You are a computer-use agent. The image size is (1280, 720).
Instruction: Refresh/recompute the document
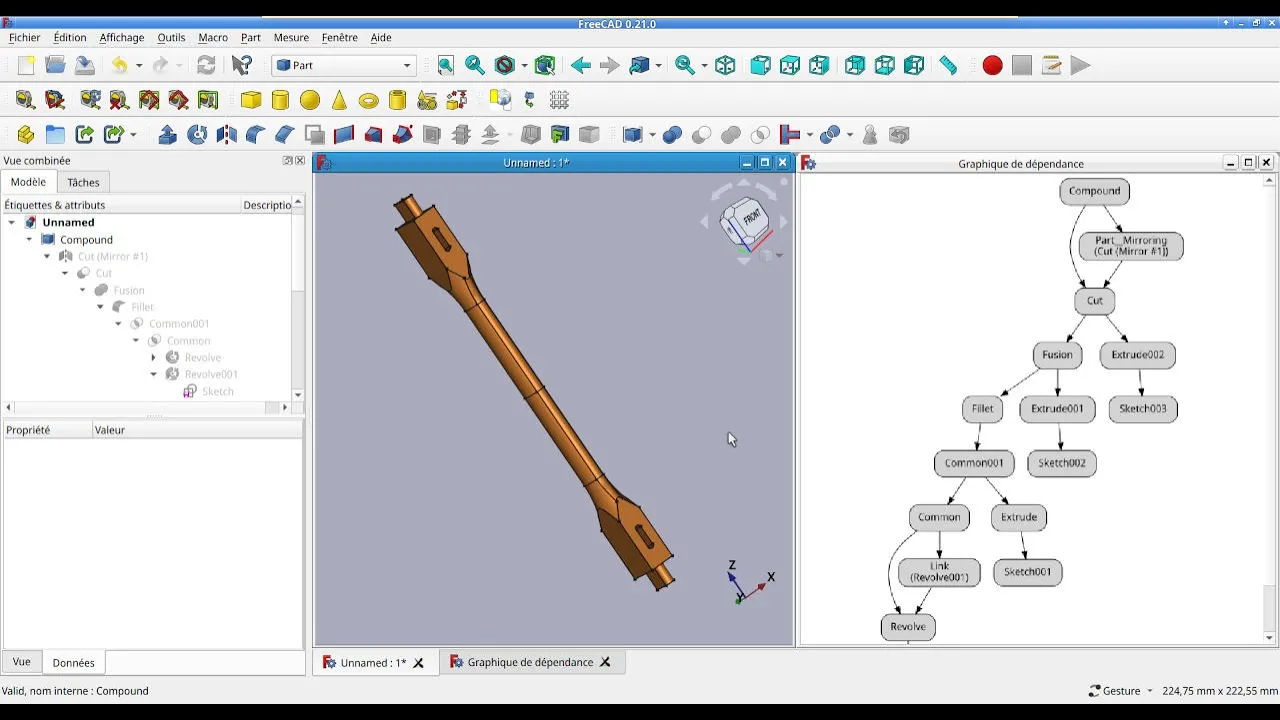point(206,65)
